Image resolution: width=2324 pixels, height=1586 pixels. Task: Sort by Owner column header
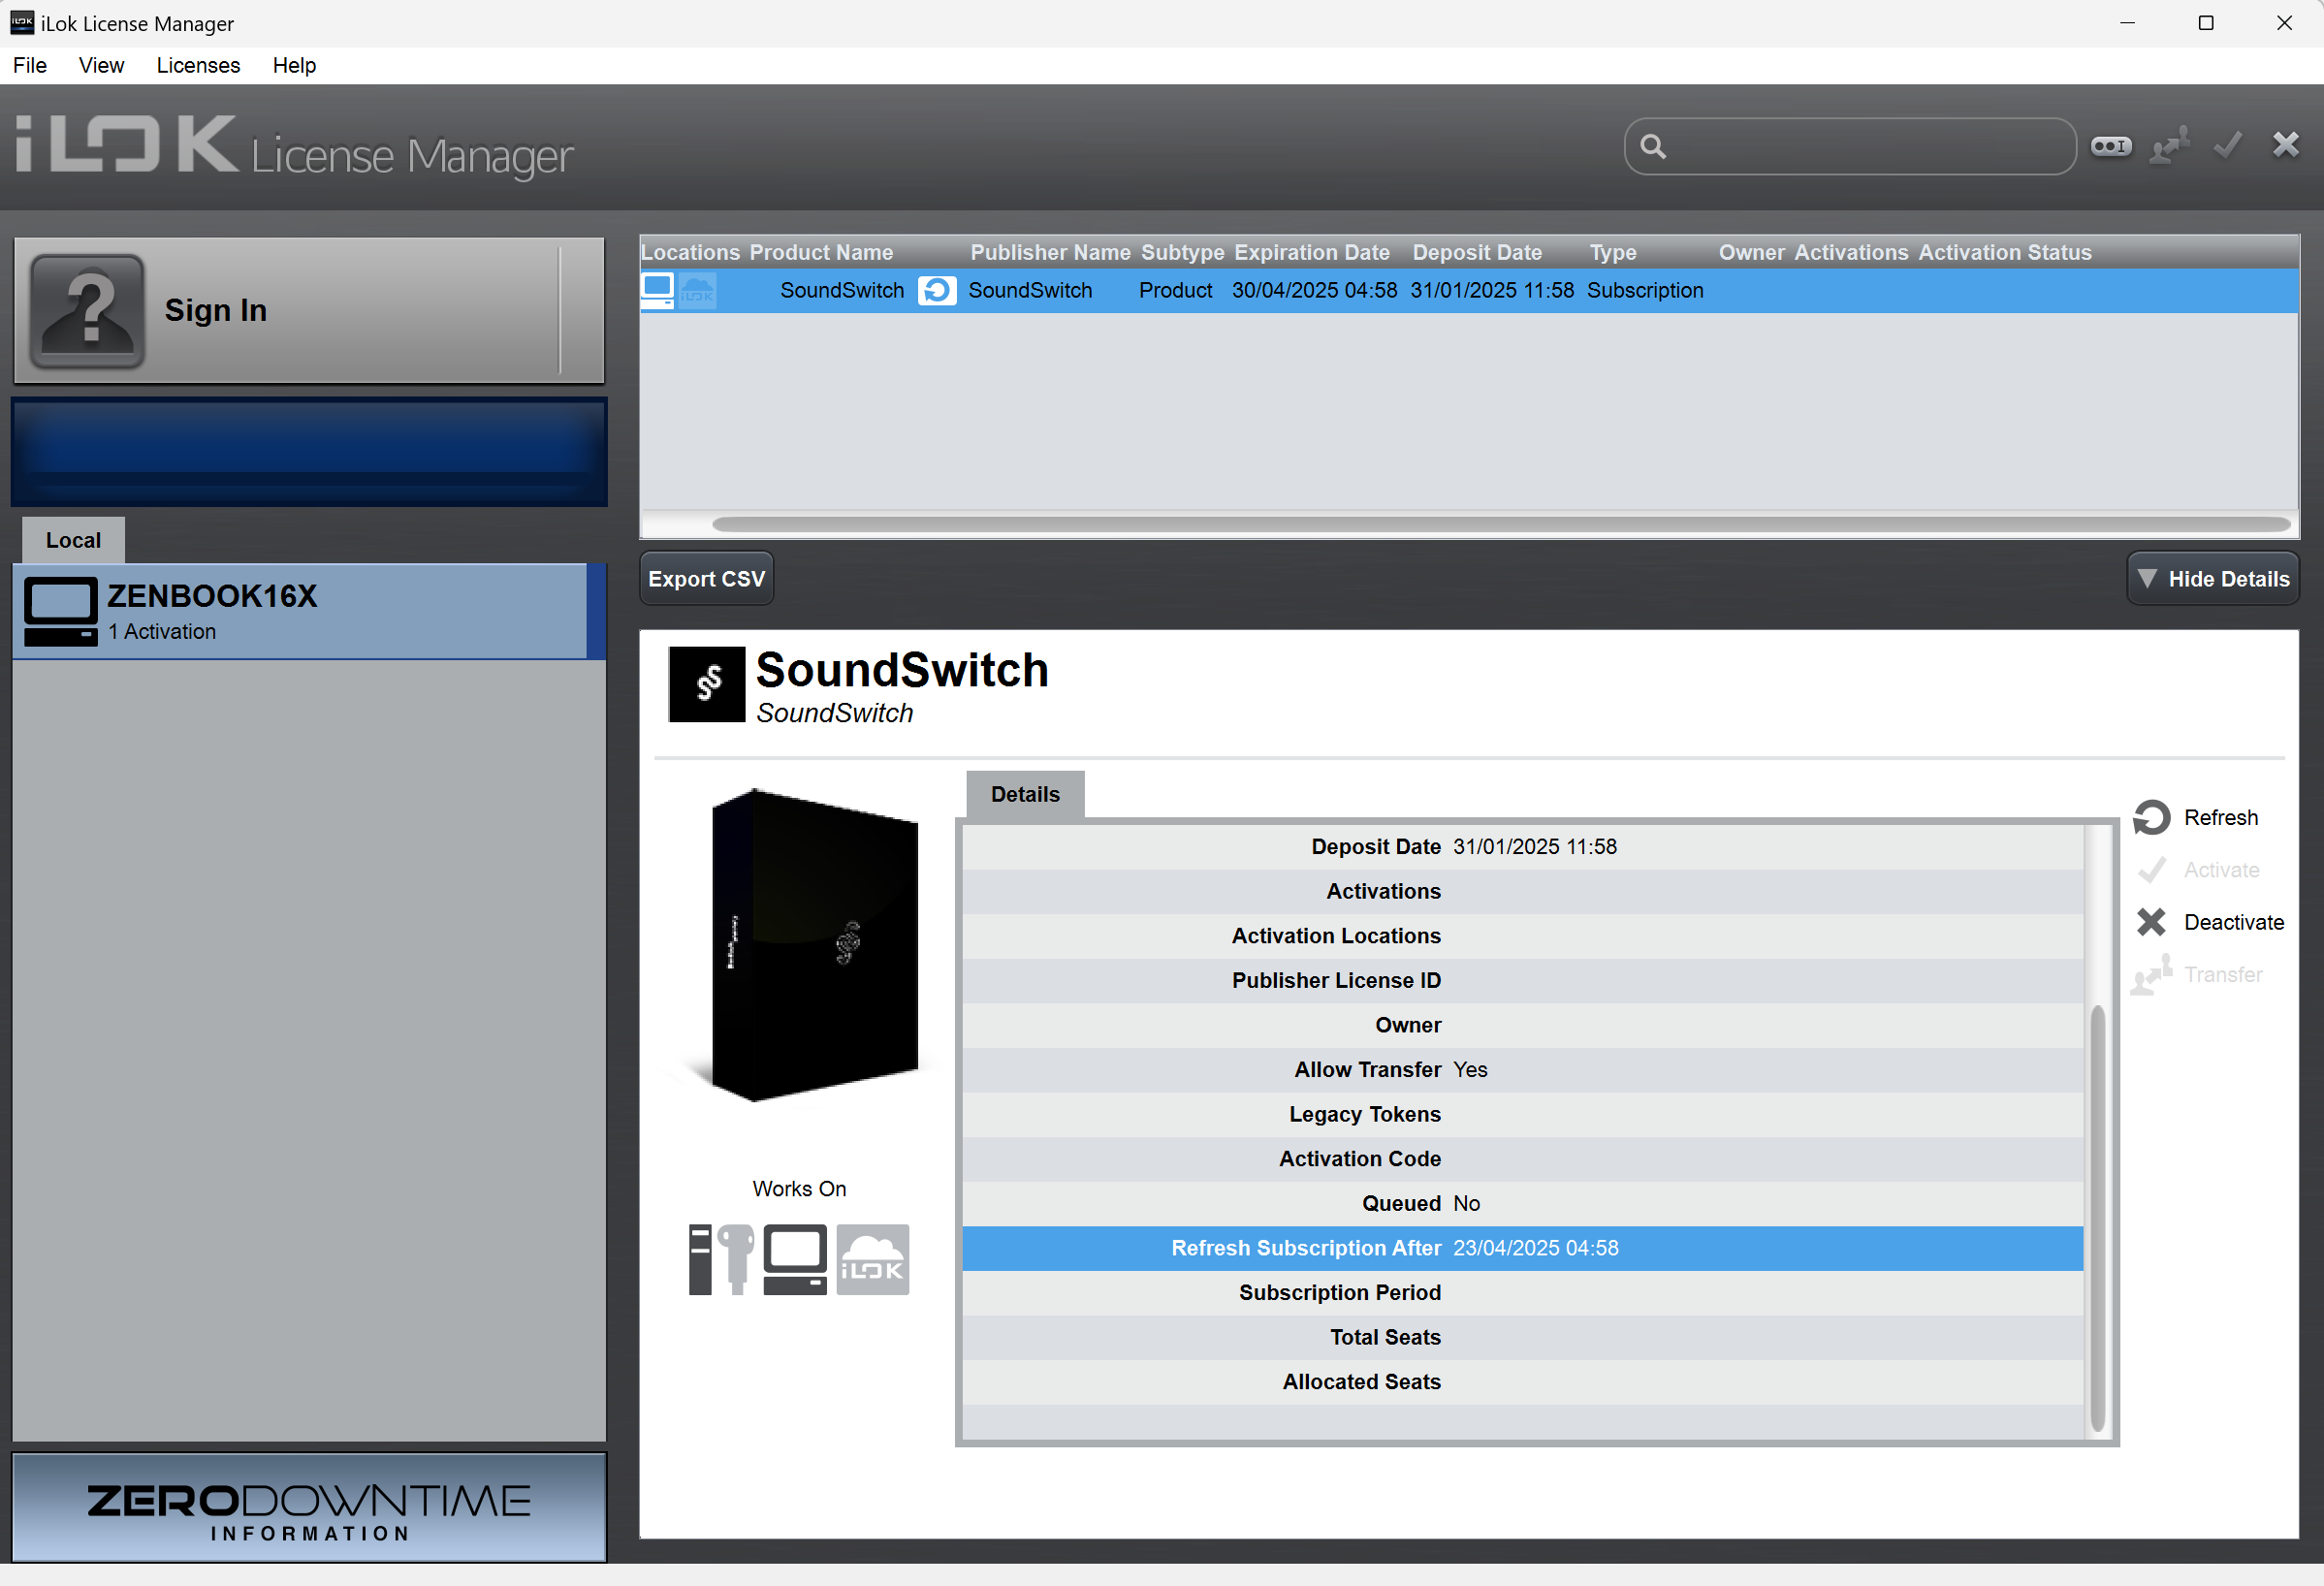coord(1751,253)
